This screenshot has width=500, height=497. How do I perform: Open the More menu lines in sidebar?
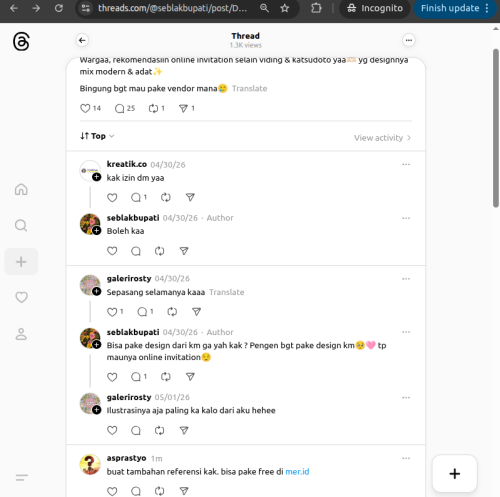21,478
